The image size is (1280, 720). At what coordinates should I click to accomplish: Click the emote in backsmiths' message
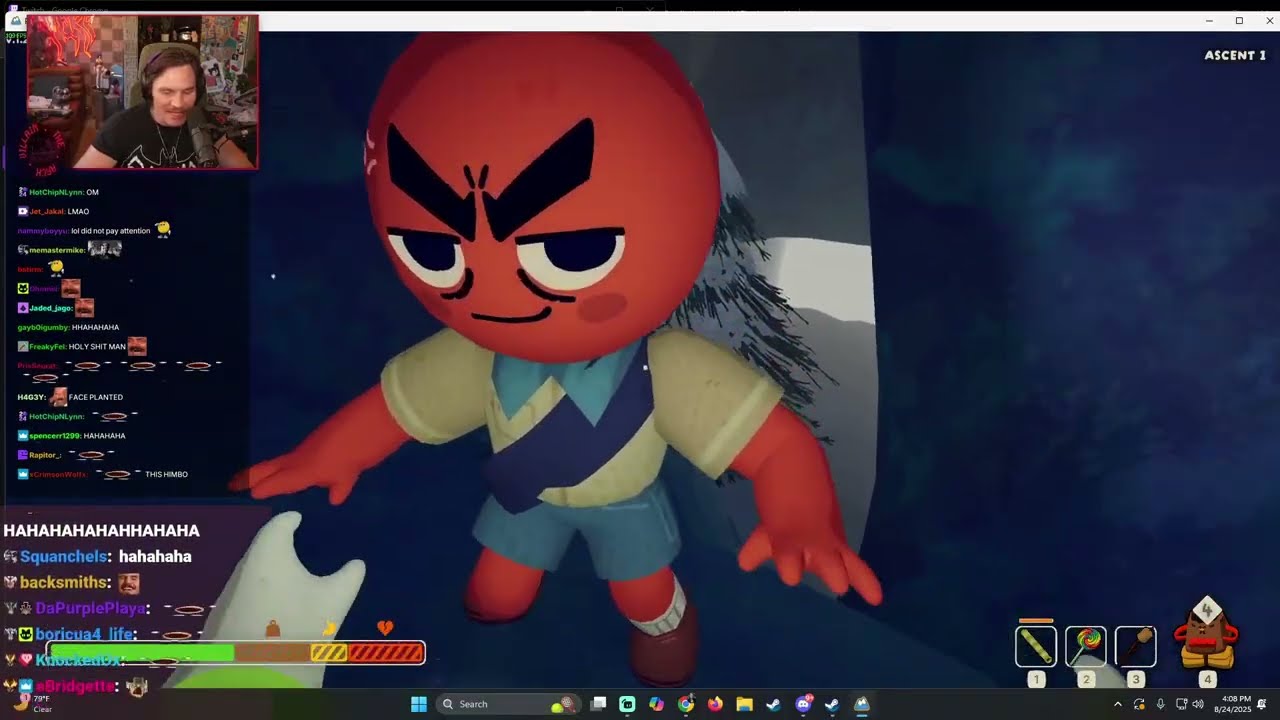(128, 582)
